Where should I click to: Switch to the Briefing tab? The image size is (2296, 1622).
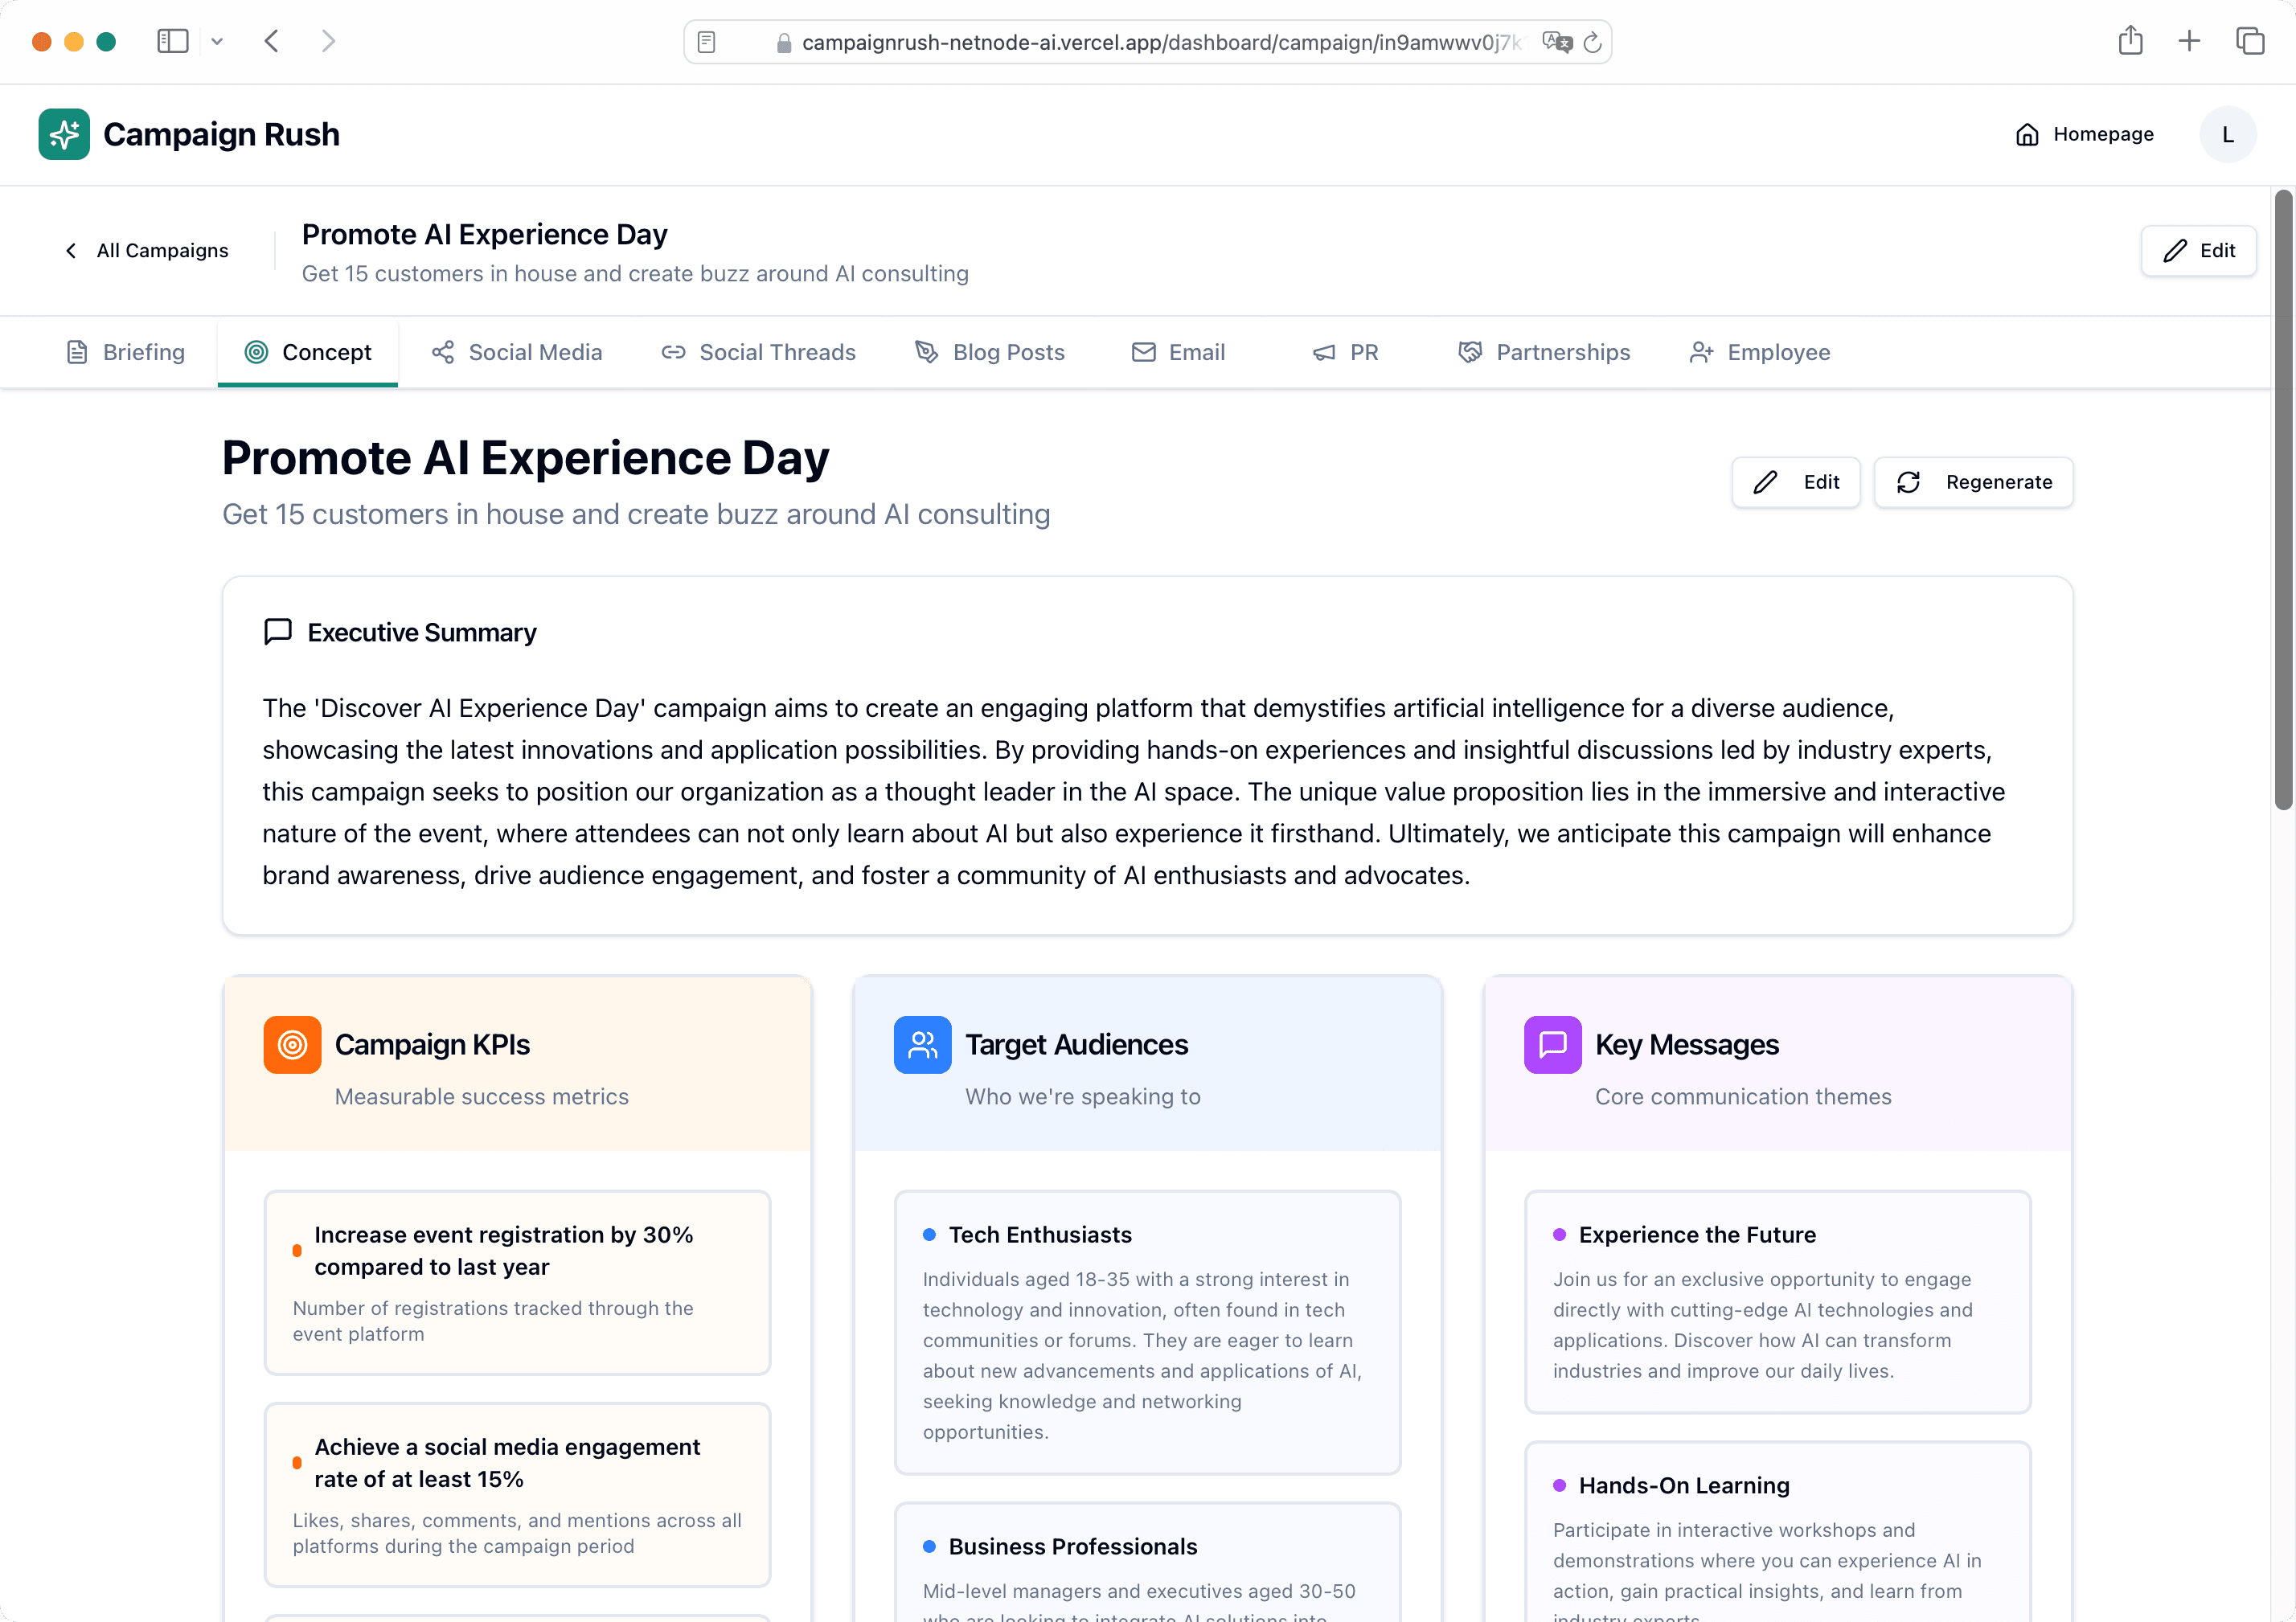[125, 352]
